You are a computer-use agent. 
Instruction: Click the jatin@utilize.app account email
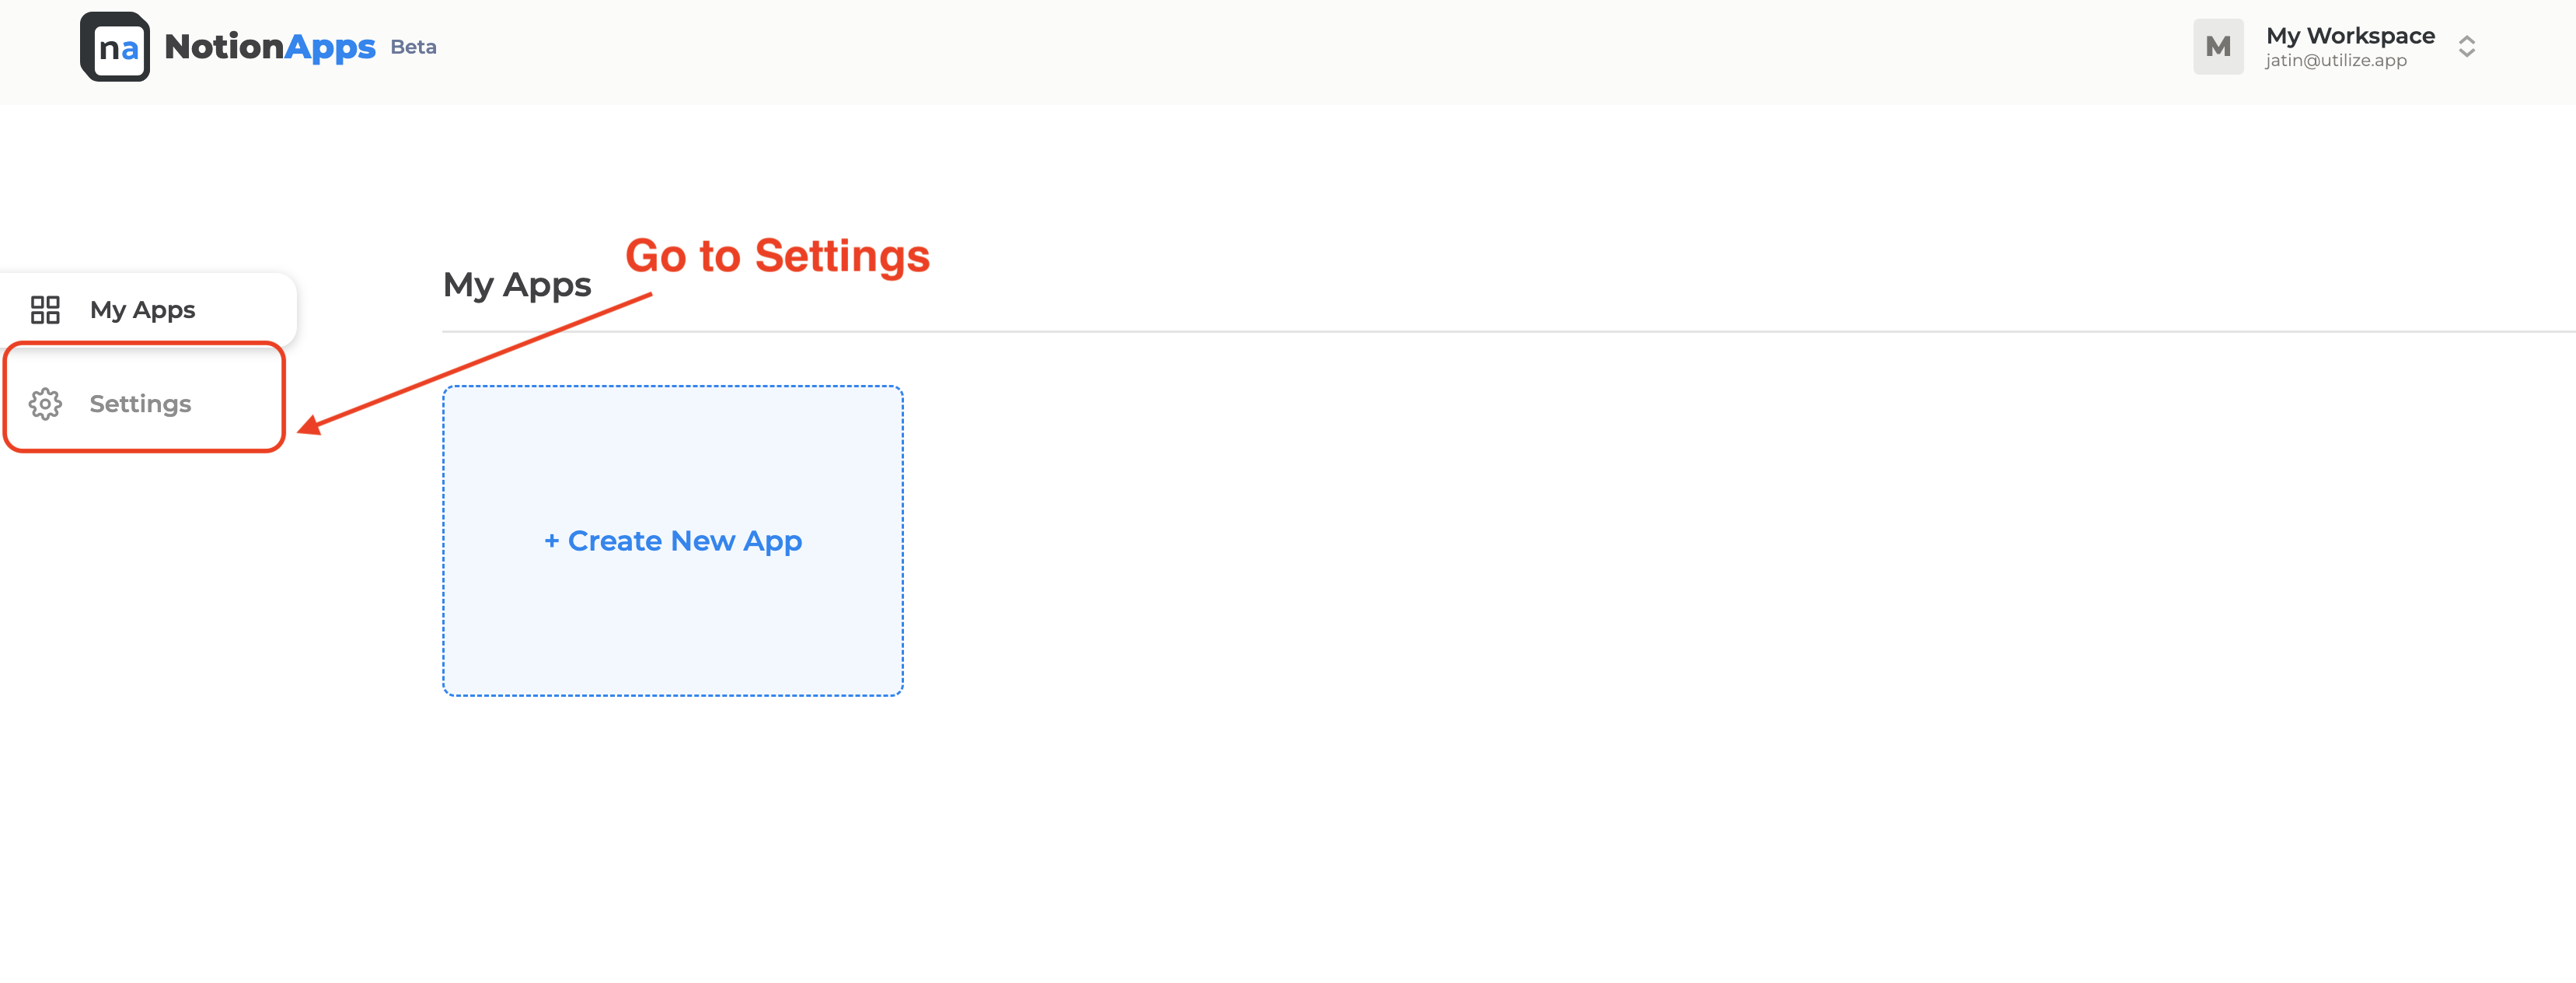coord(2335,61)
